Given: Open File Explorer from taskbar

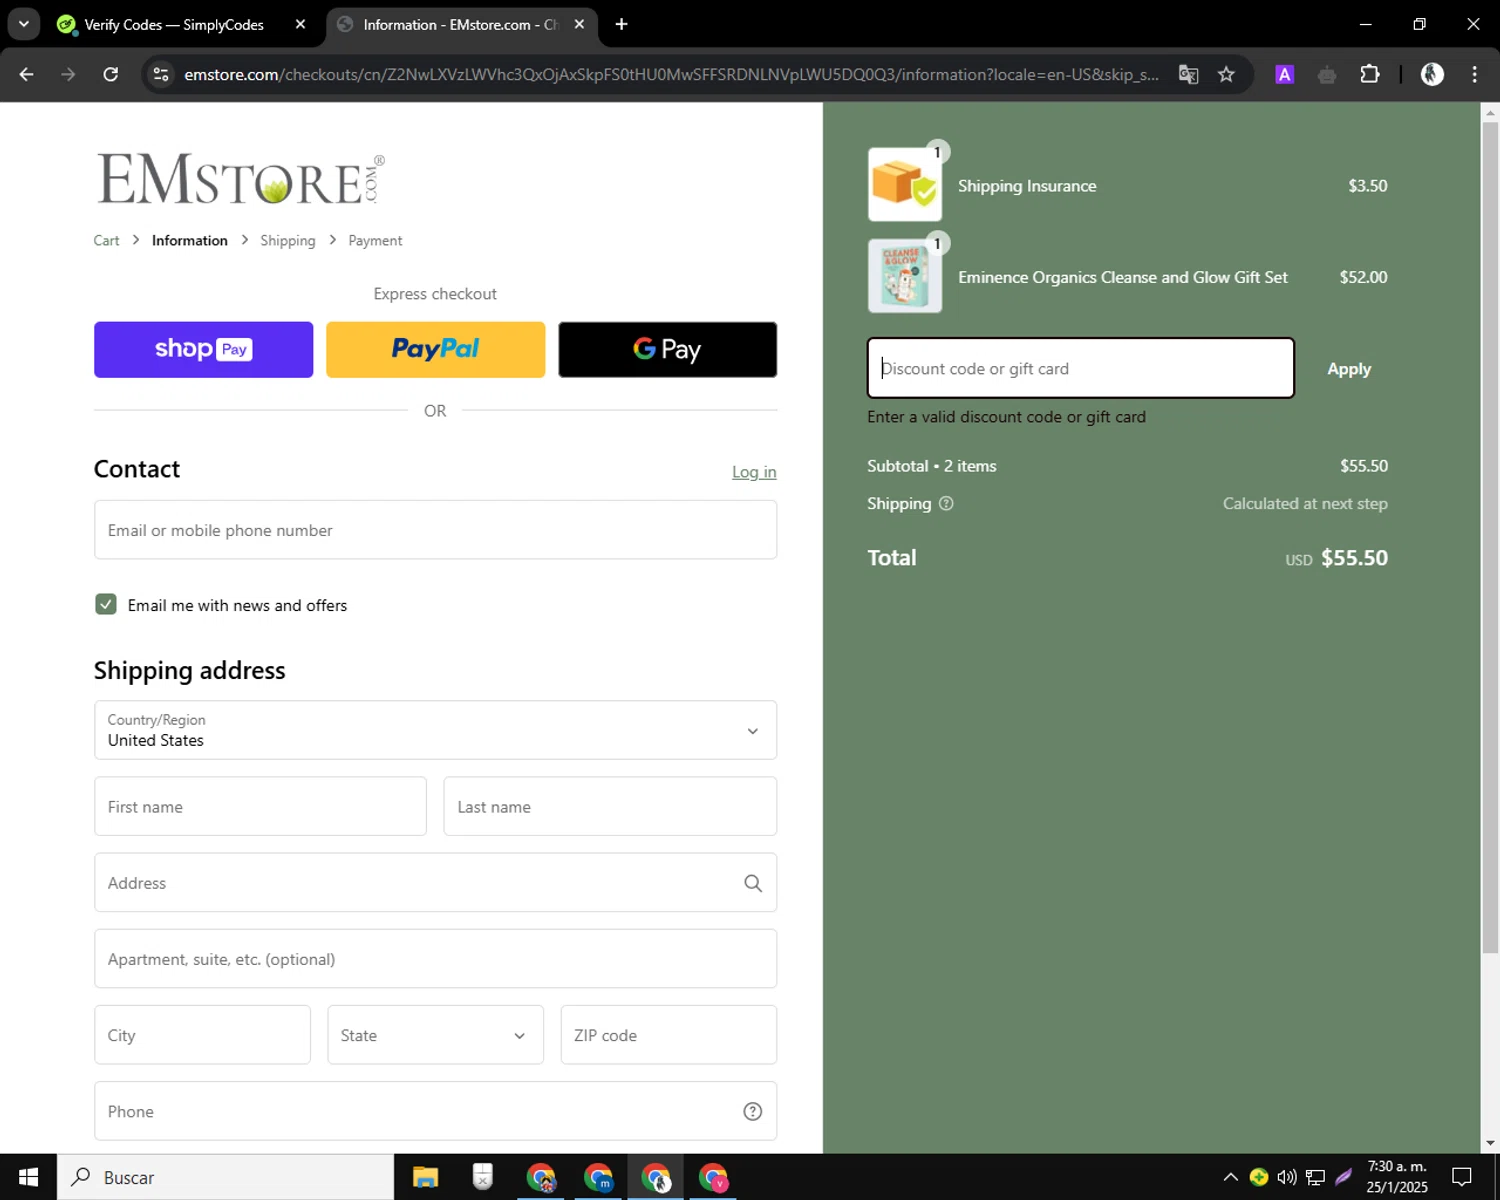Looking at the screenshot, I should click(425, 1177).
